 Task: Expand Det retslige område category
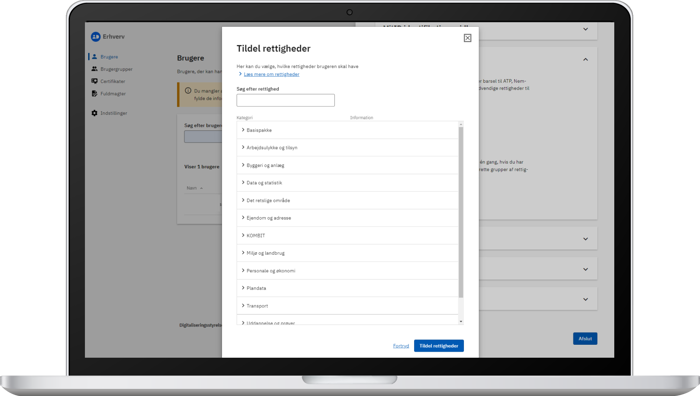click(x=347, y=200)
